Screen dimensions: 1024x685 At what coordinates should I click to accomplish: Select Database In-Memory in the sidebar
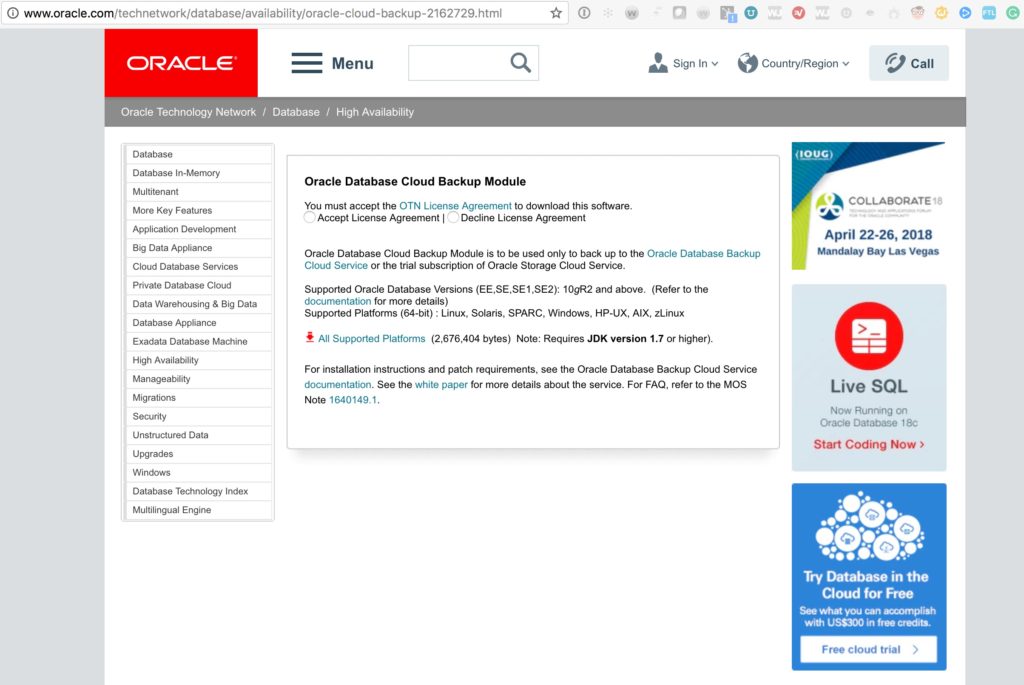176,173
